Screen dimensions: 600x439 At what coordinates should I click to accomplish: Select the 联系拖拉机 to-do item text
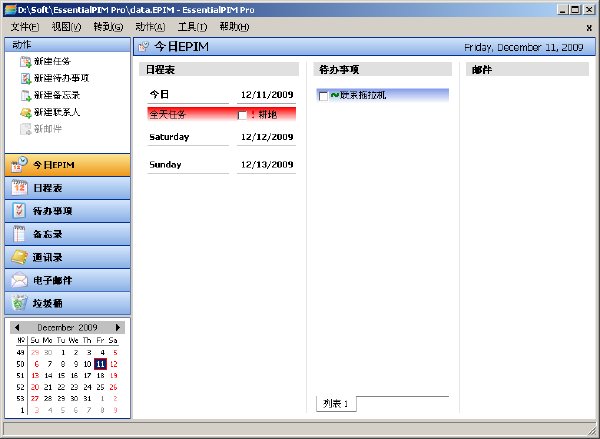363,95
